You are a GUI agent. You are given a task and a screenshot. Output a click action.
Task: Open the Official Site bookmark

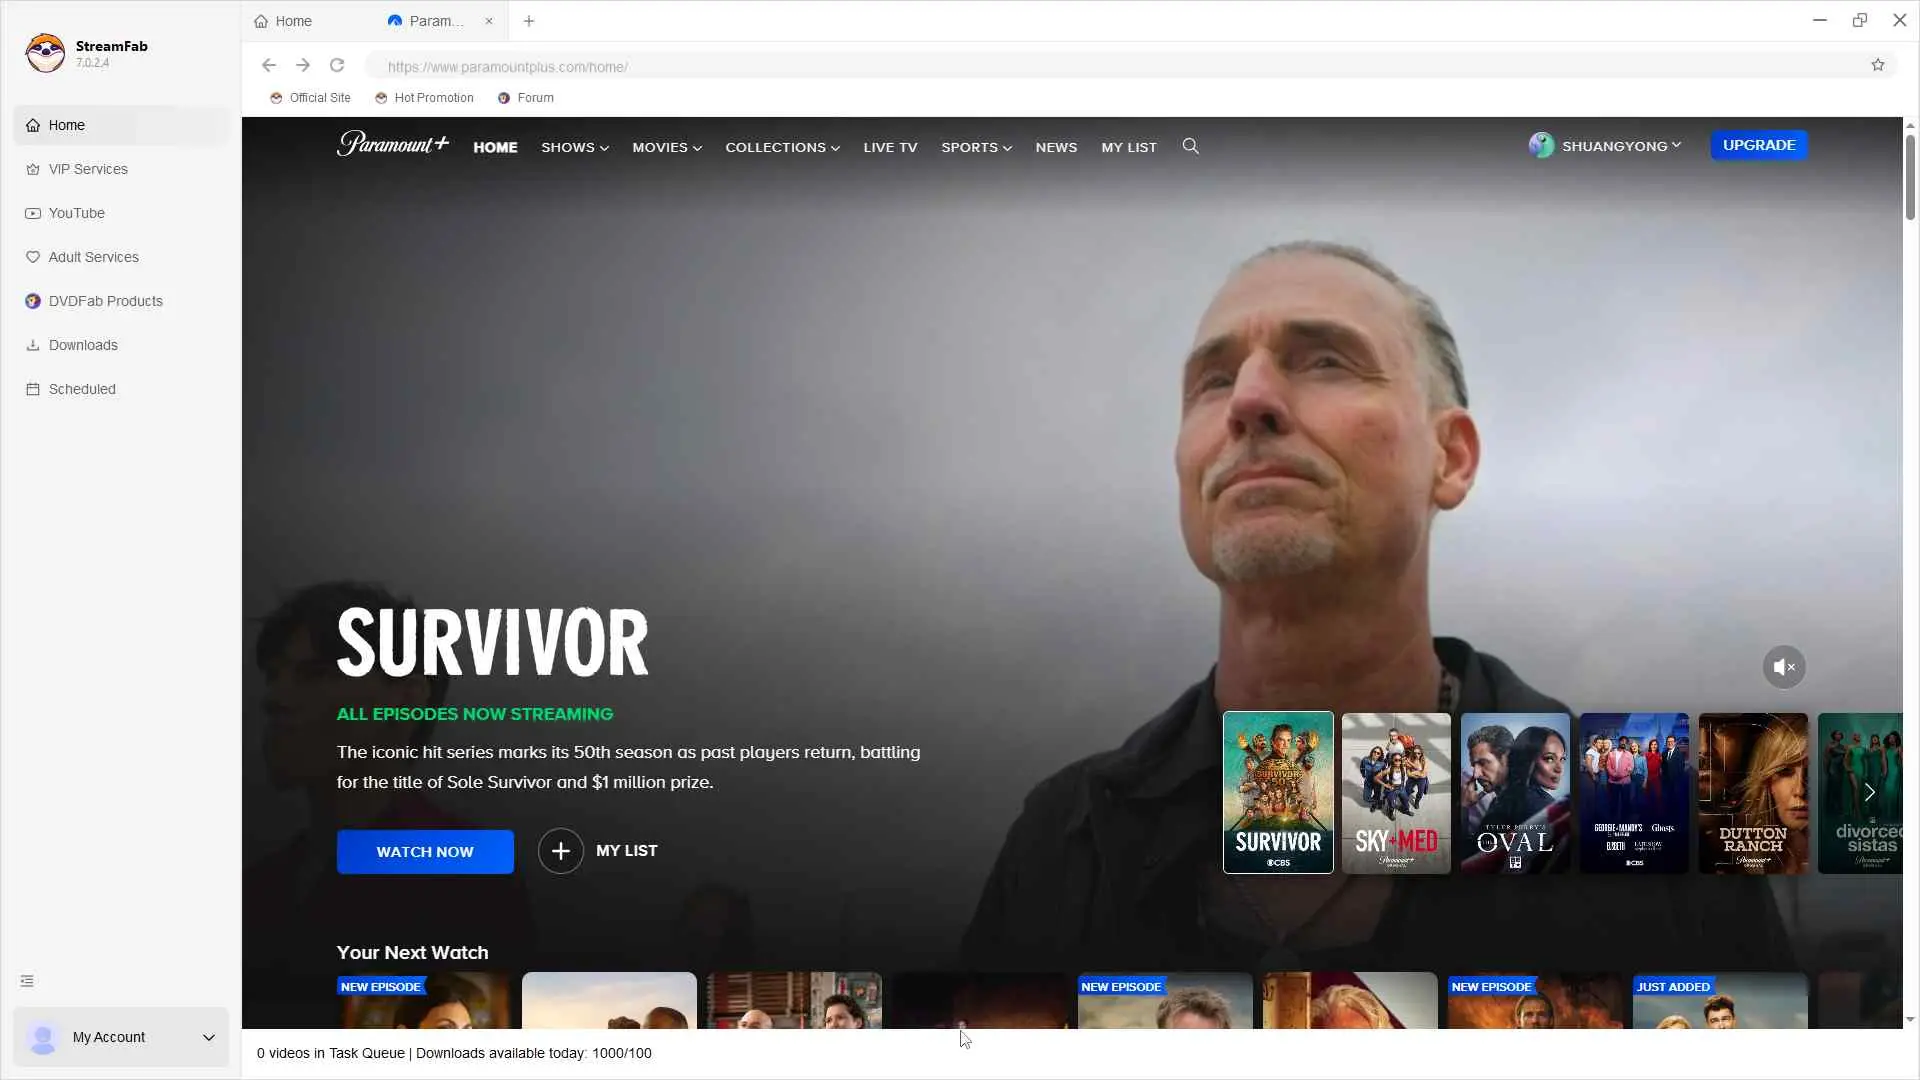[x=310, y=98]
